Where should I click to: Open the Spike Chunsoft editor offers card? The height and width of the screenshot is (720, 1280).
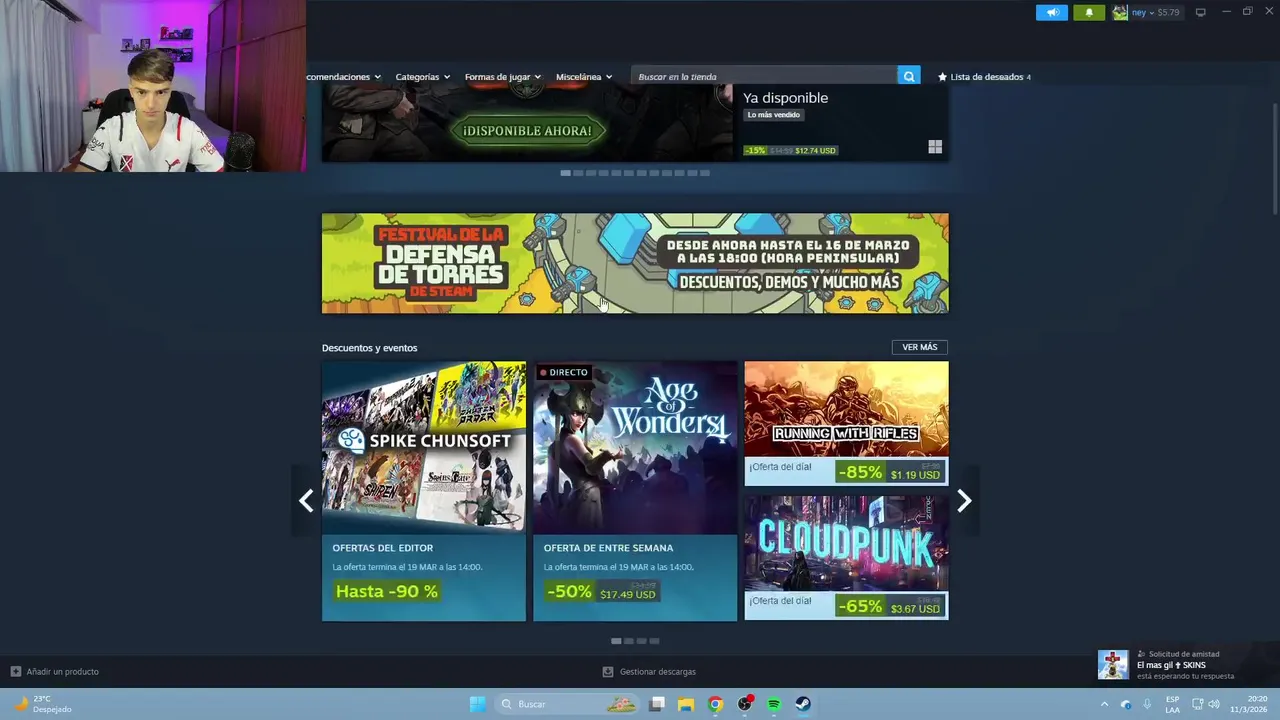click(424, 491)
